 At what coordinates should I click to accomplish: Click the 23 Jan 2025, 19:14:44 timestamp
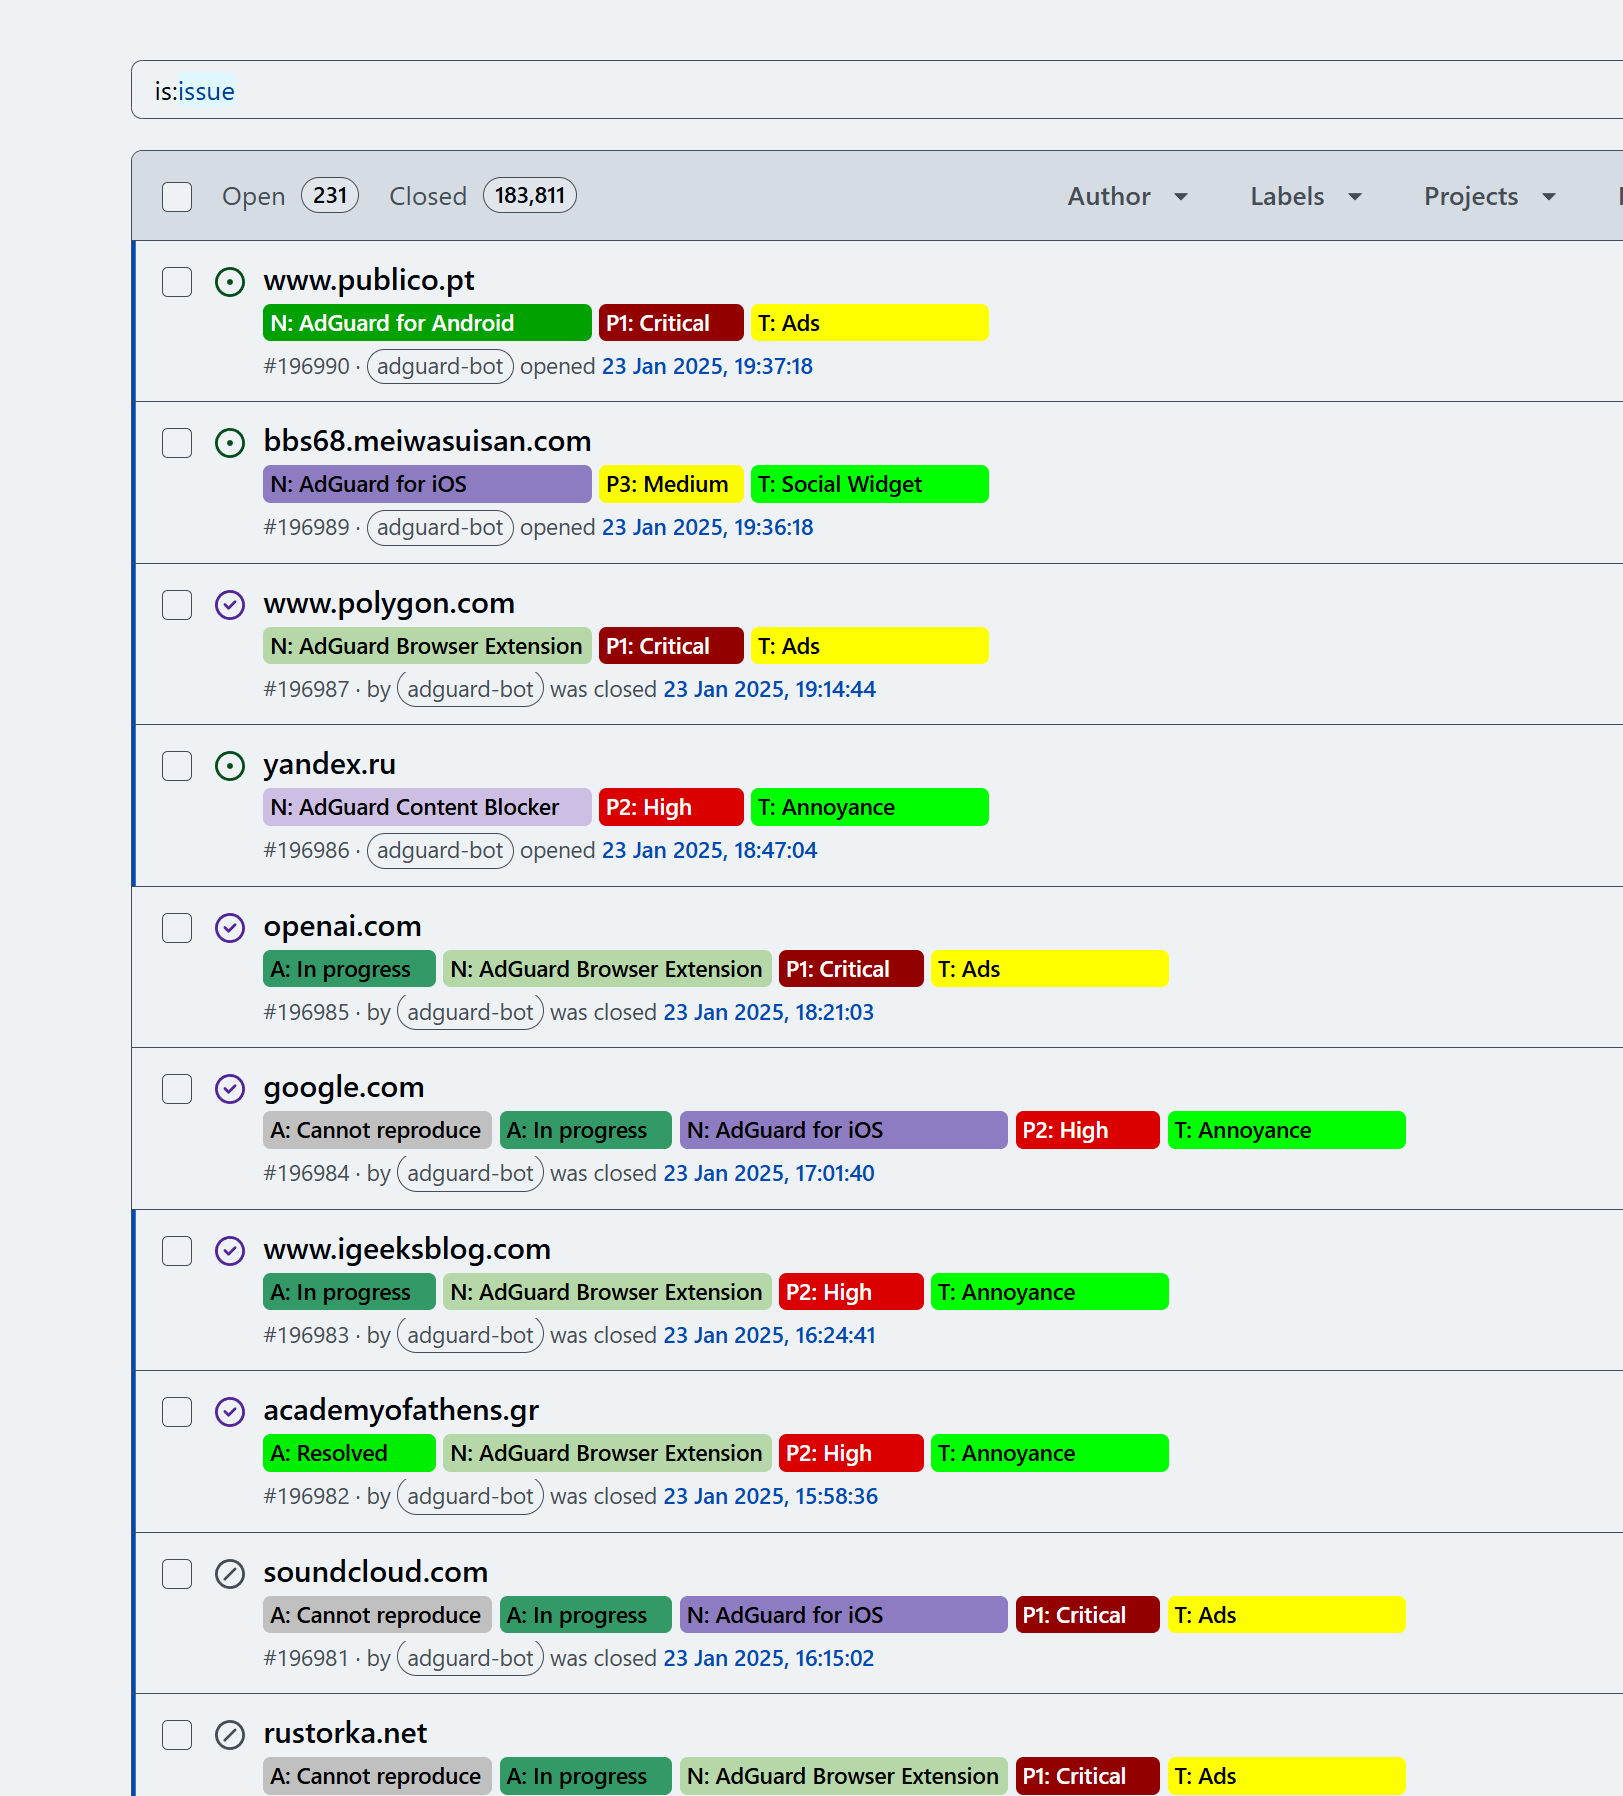[770, 689]
